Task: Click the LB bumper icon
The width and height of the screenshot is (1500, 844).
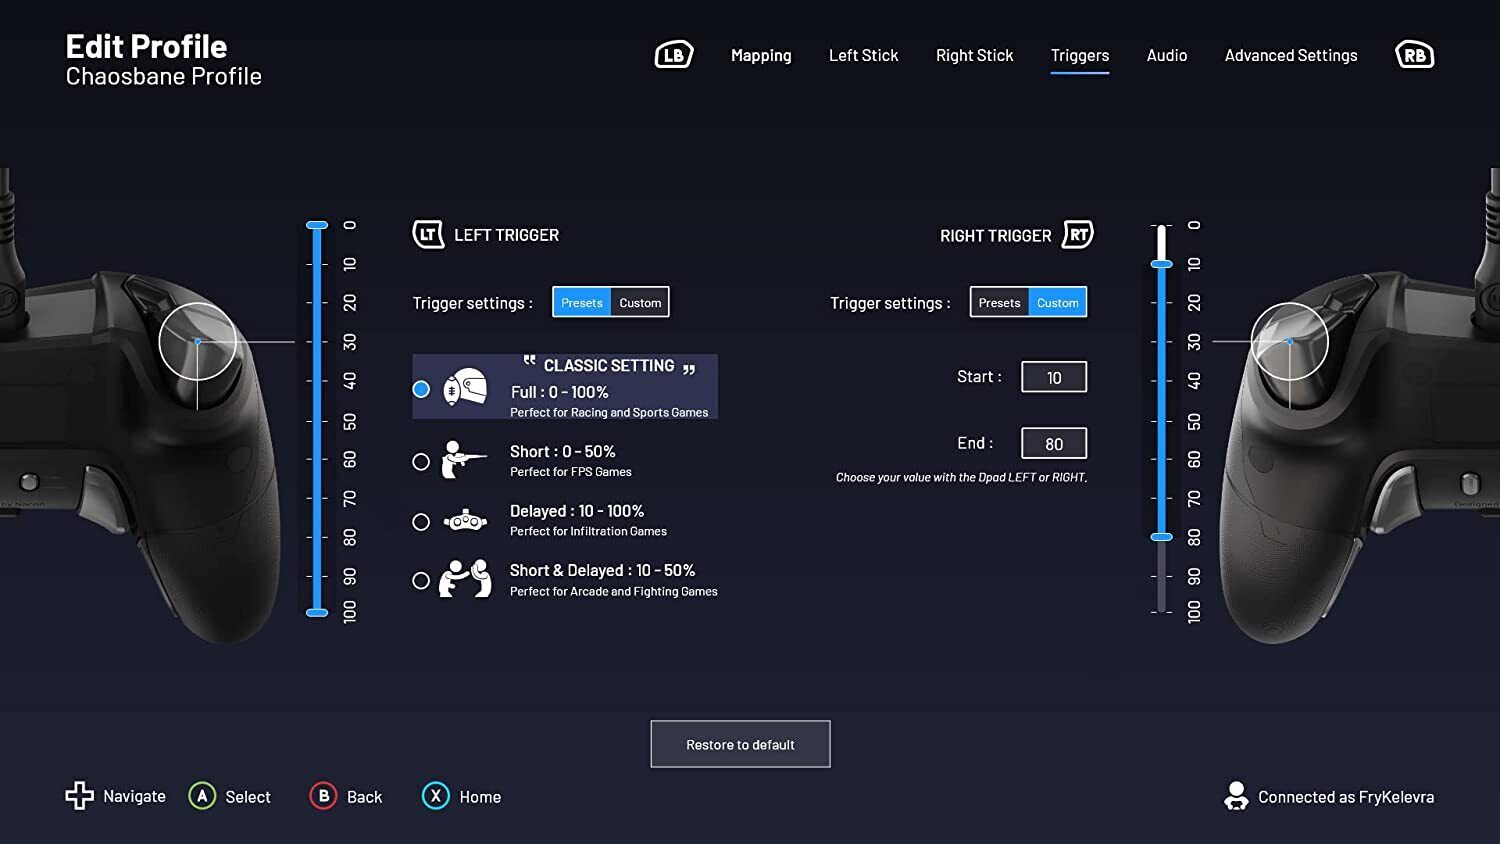Action: coord(673,55)
